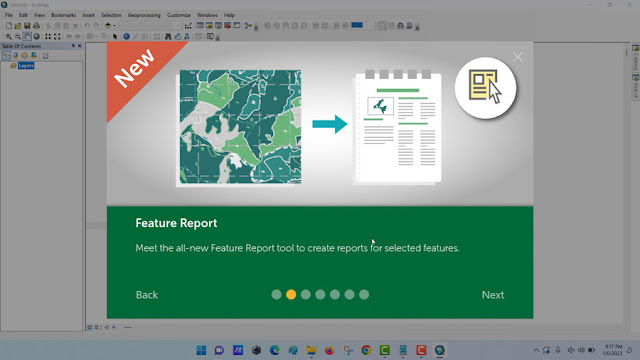Open the Geoprocessing menu

pos(144,15)
